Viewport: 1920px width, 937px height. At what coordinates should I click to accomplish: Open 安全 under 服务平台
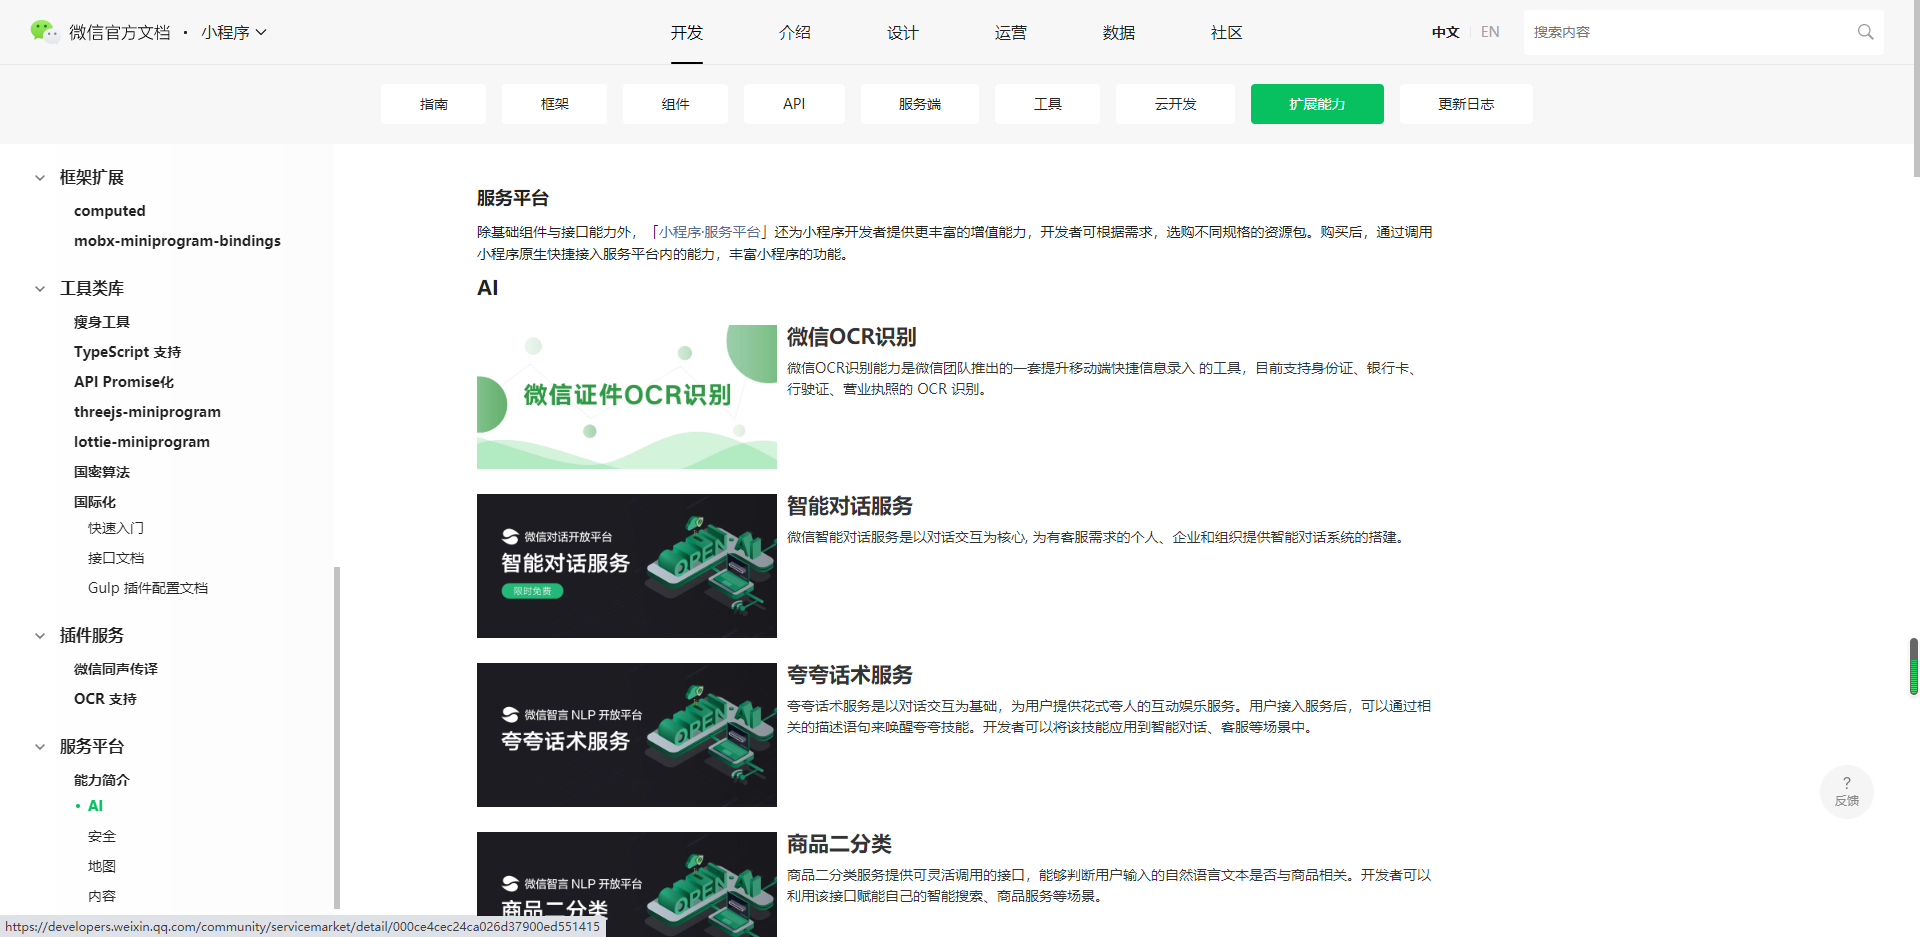102,836
